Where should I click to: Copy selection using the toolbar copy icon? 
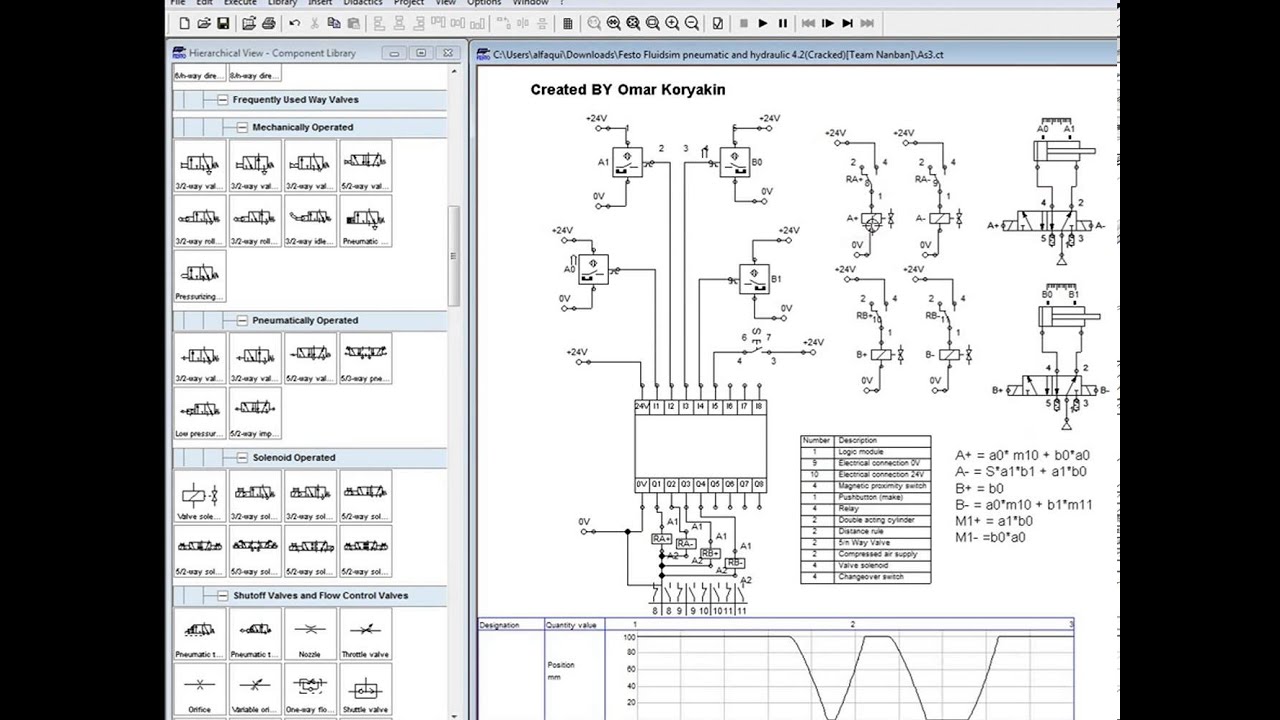point(334,23)
